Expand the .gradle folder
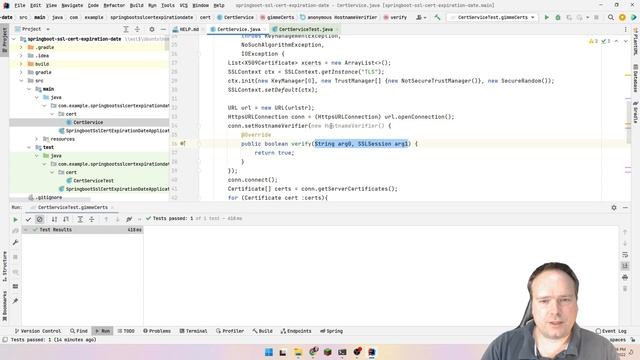This screenshot has width=640, height=360. (x=21, y=47)
